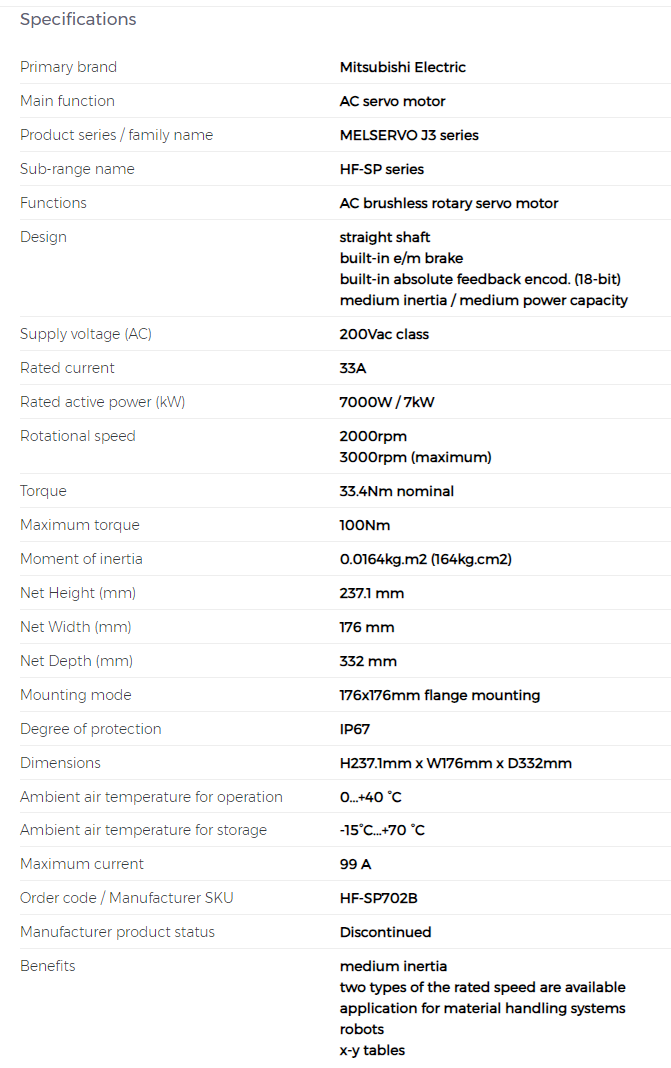Screen dimensions: 671x1068
Task: Select the IP67 protection value
Action: pos(354,729)
